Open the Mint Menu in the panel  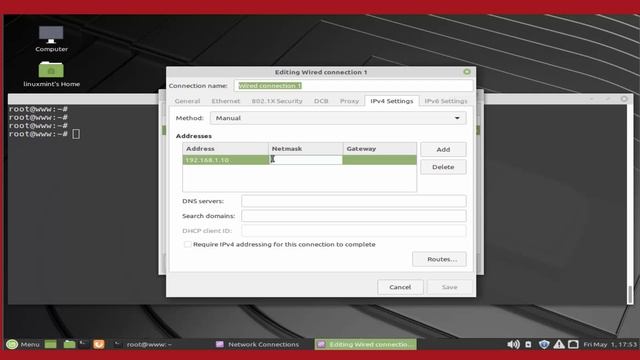click(x=23, y=344)
